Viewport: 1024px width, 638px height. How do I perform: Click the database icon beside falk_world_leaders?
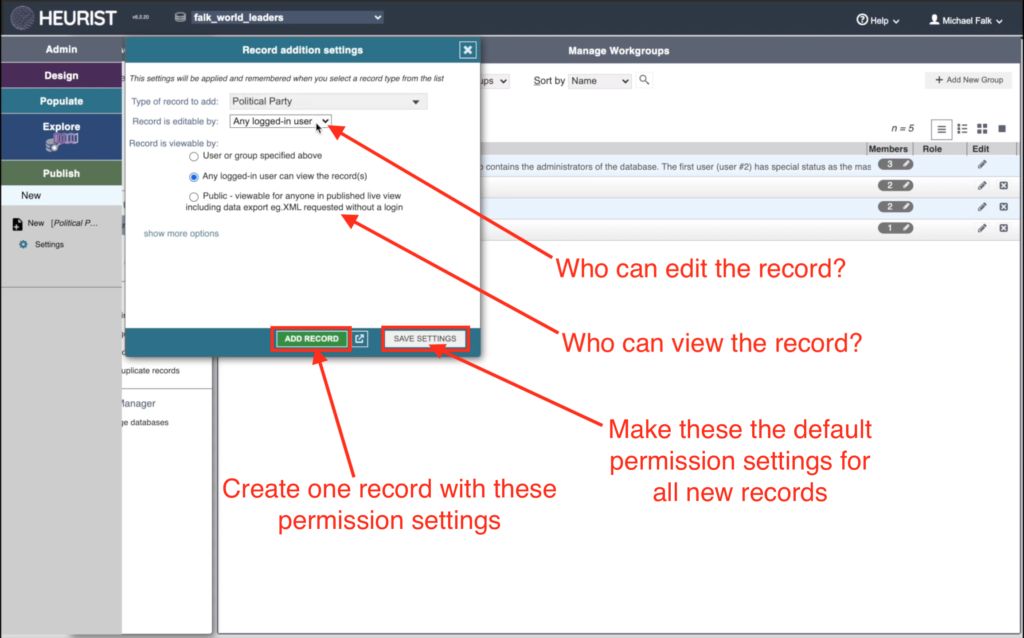coord(180,18)
